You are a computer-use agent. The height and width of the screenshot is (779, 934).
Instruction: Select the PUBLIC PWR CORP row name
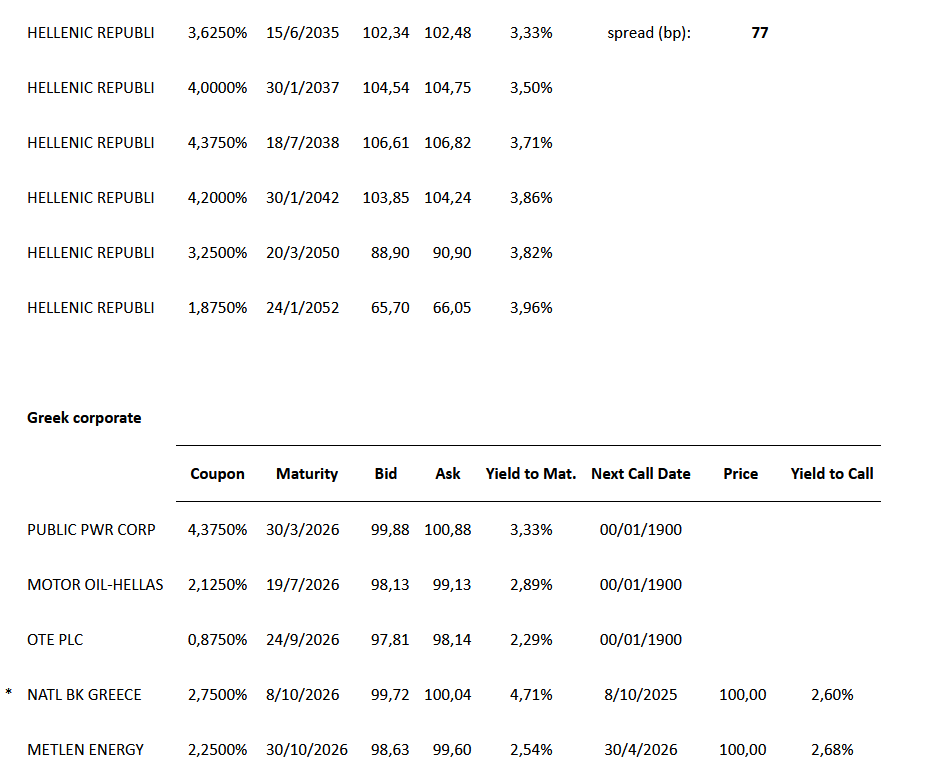click(x=91, y=529)
